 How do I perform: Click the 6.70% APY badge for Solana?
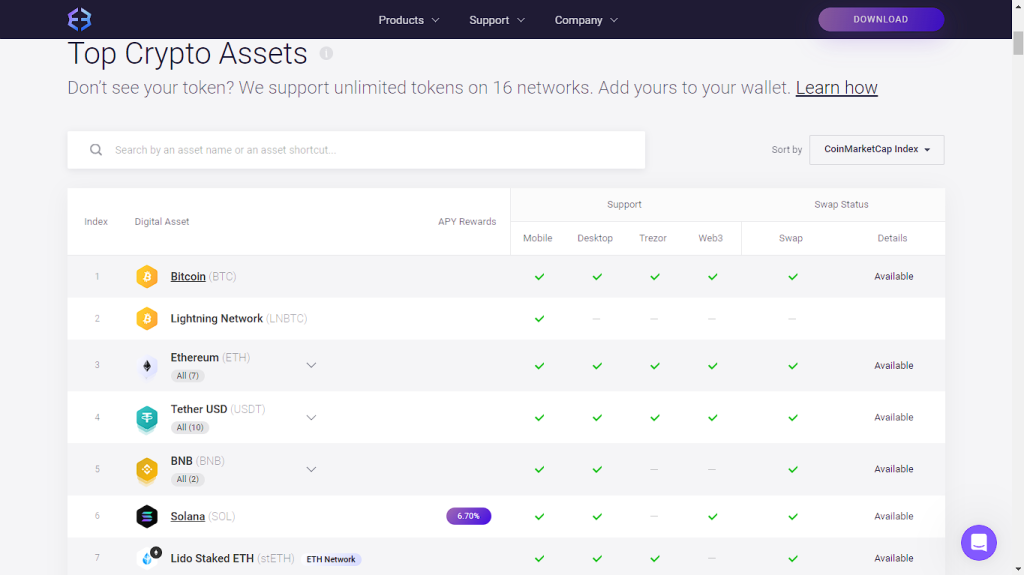[x=468, y=516]
